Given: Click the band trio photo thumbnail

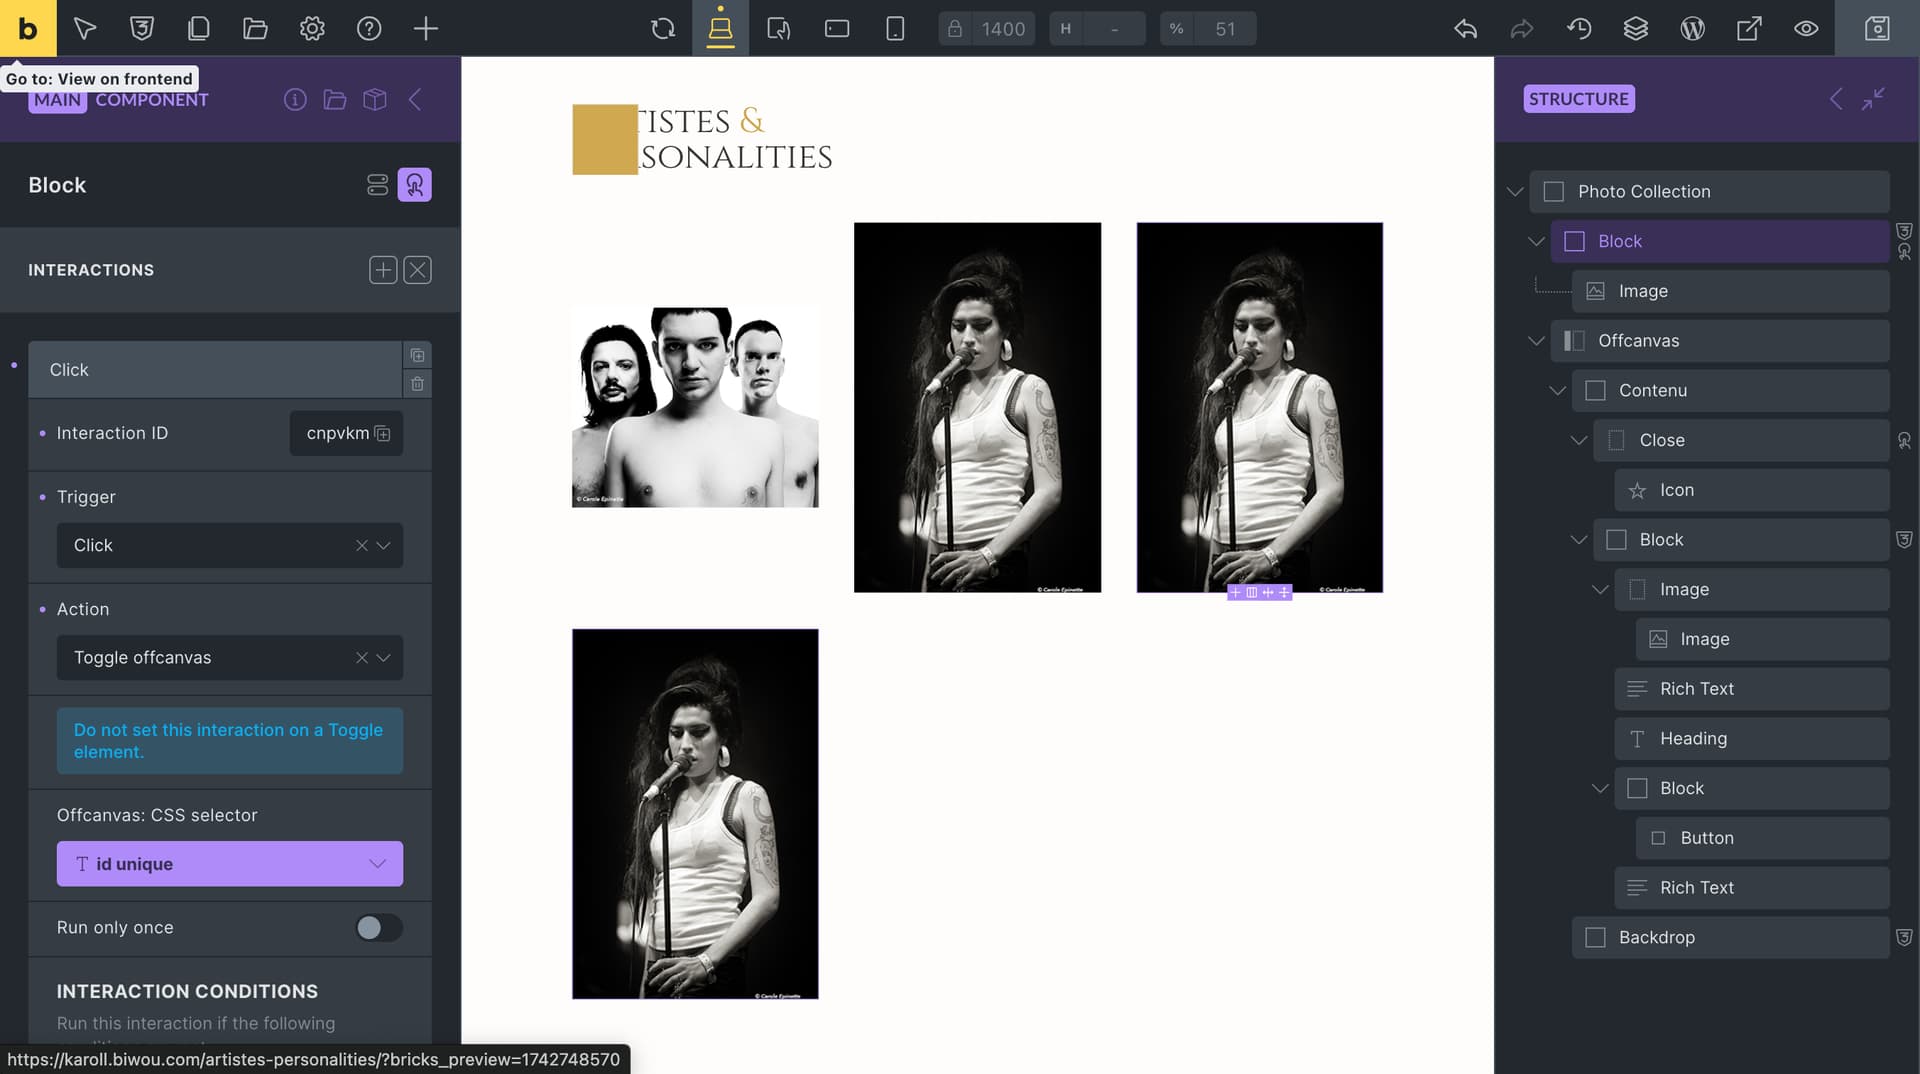Looking at the screenshot, I should tap(695, 407).
